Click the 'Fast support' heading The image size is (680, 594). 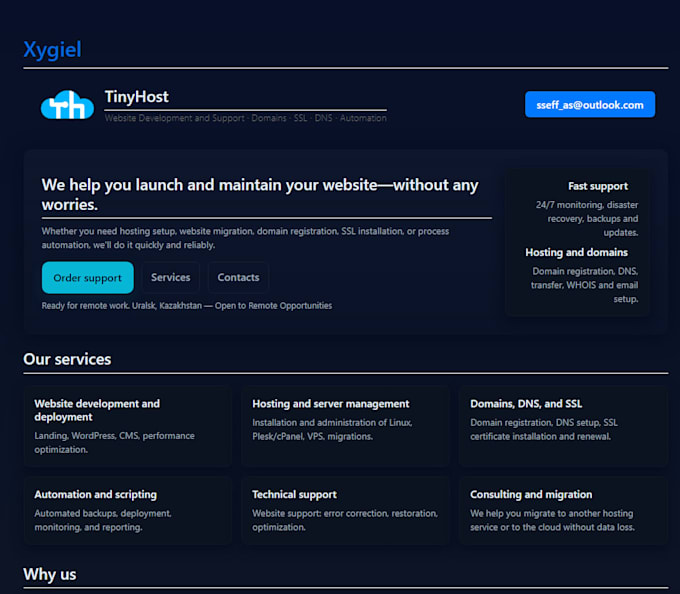tap(598, 186)
